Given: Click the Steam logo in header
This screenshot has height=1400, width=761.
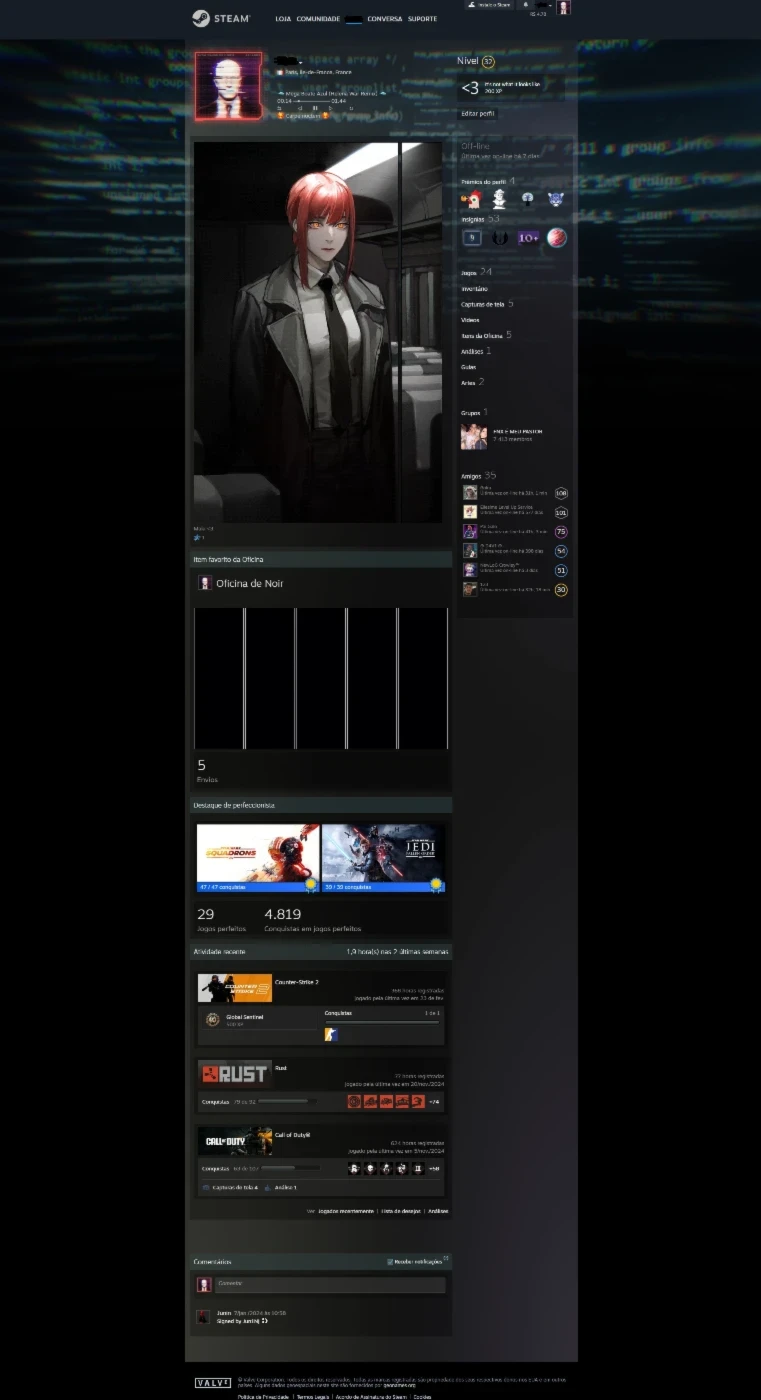Looking at the screenshot, I should [221, 18].
